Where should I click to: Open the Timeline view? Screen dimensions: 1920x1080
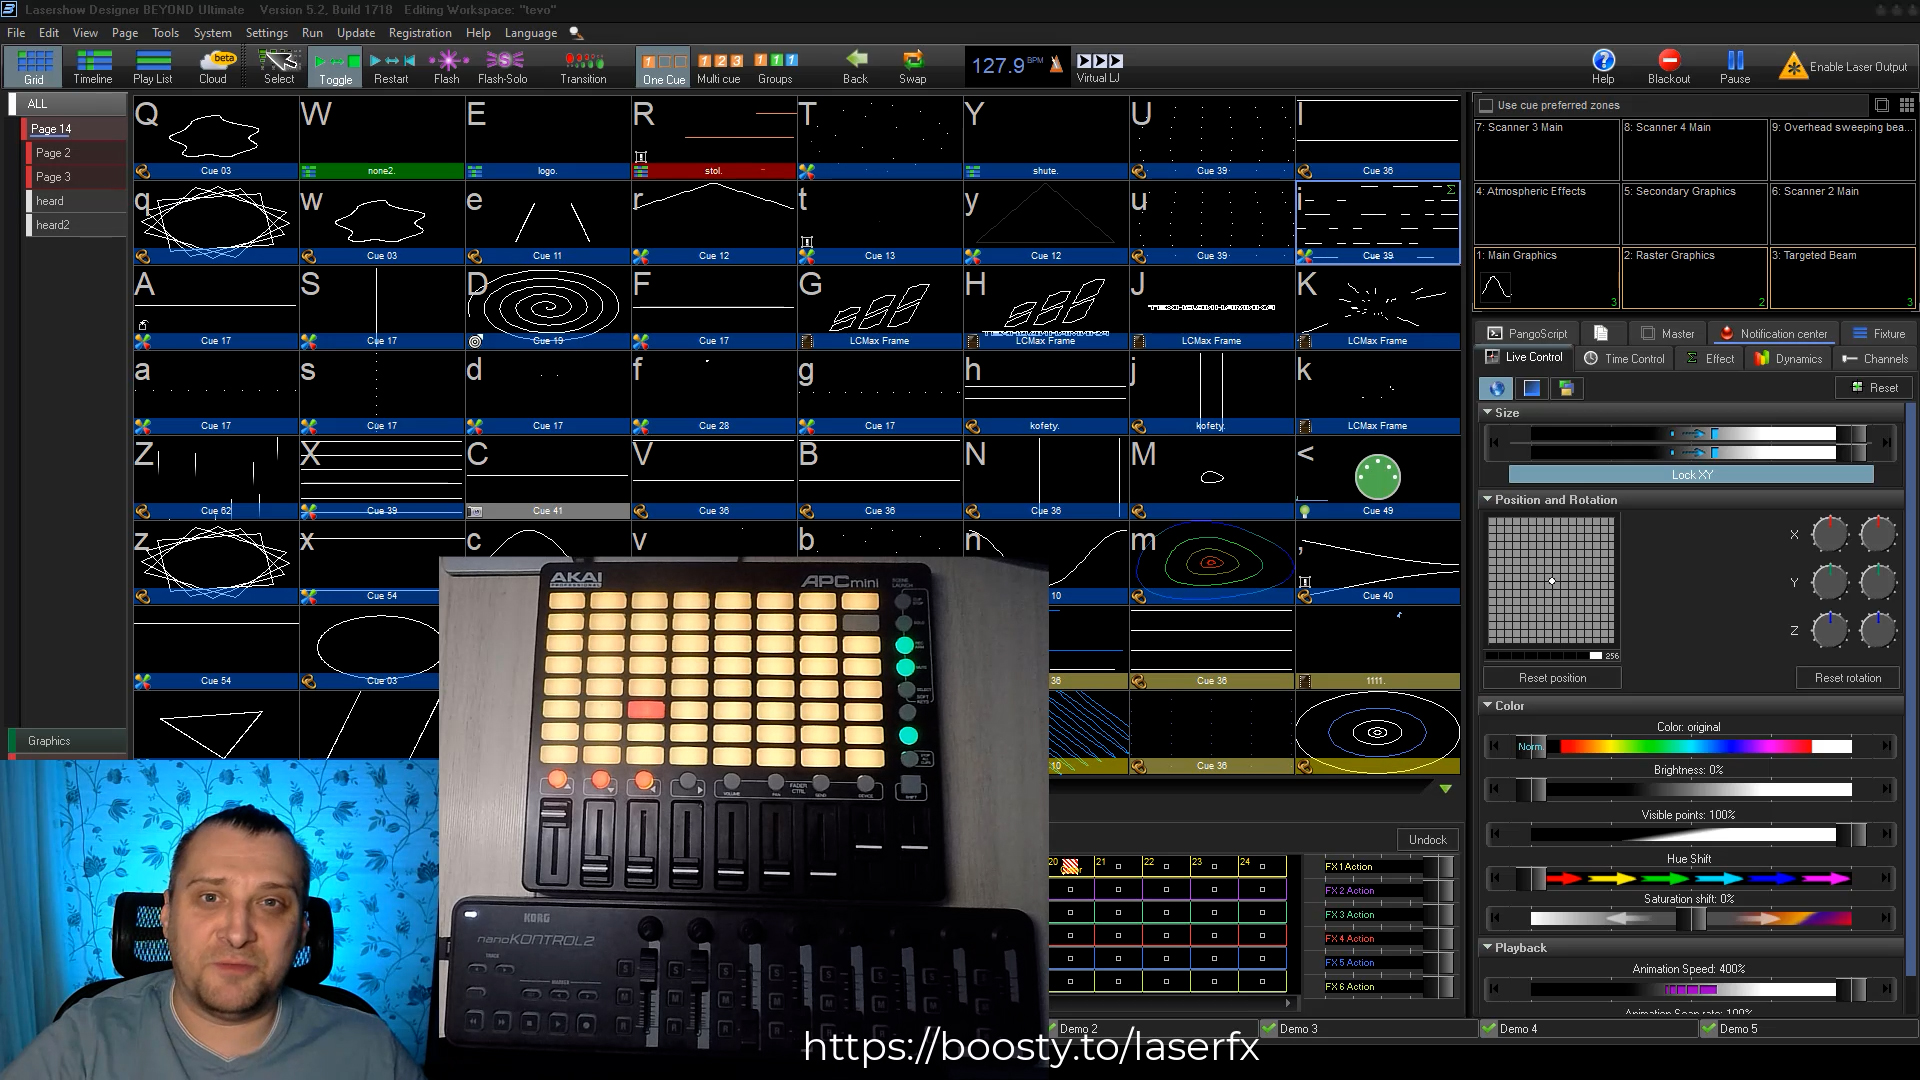tap(93, 67)
